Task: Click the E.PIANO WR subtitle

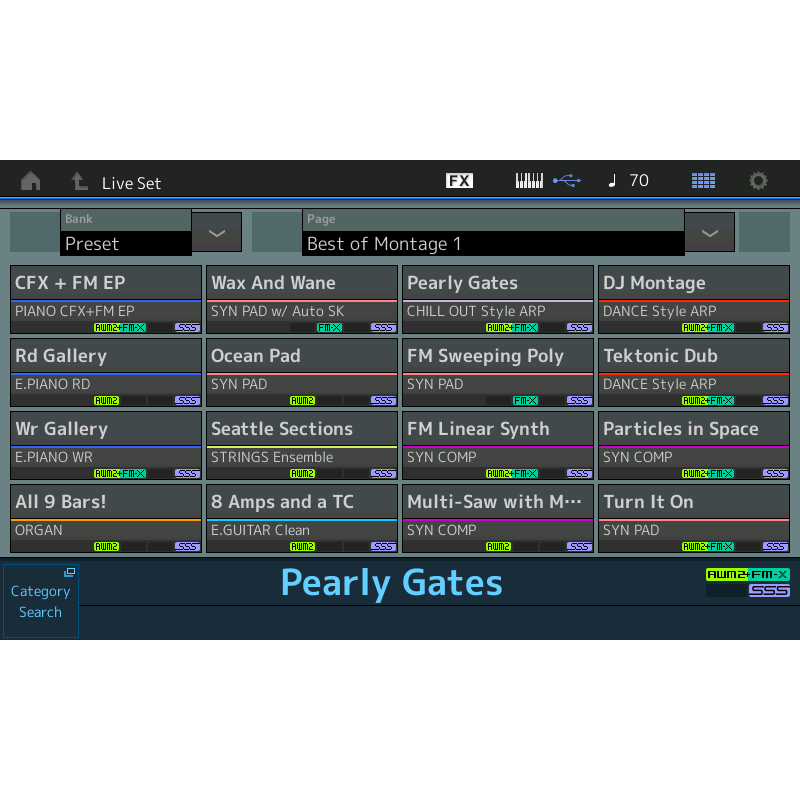Action: tap(54, 457)
